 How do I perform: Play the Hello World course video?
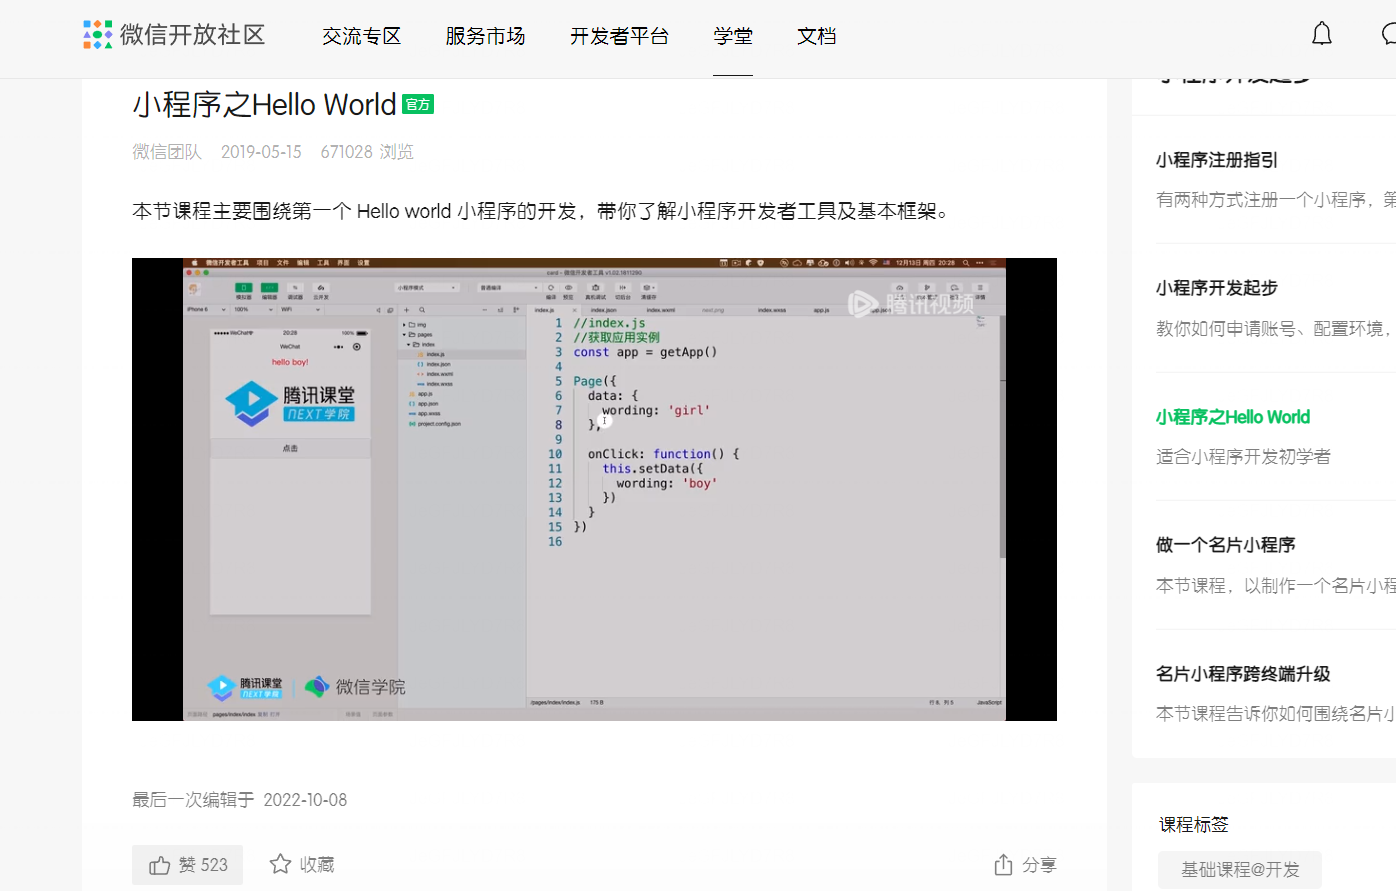coord(594,489)
